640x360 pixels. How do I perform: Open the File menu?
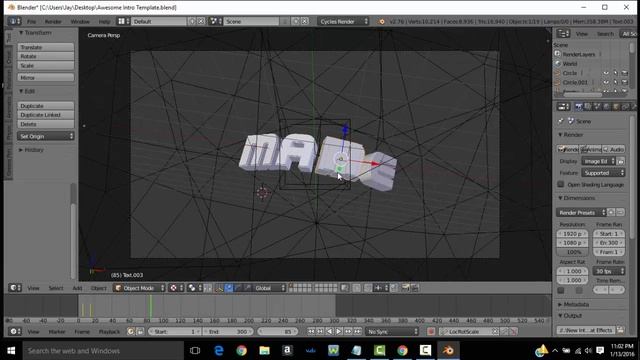click(31, 21)
